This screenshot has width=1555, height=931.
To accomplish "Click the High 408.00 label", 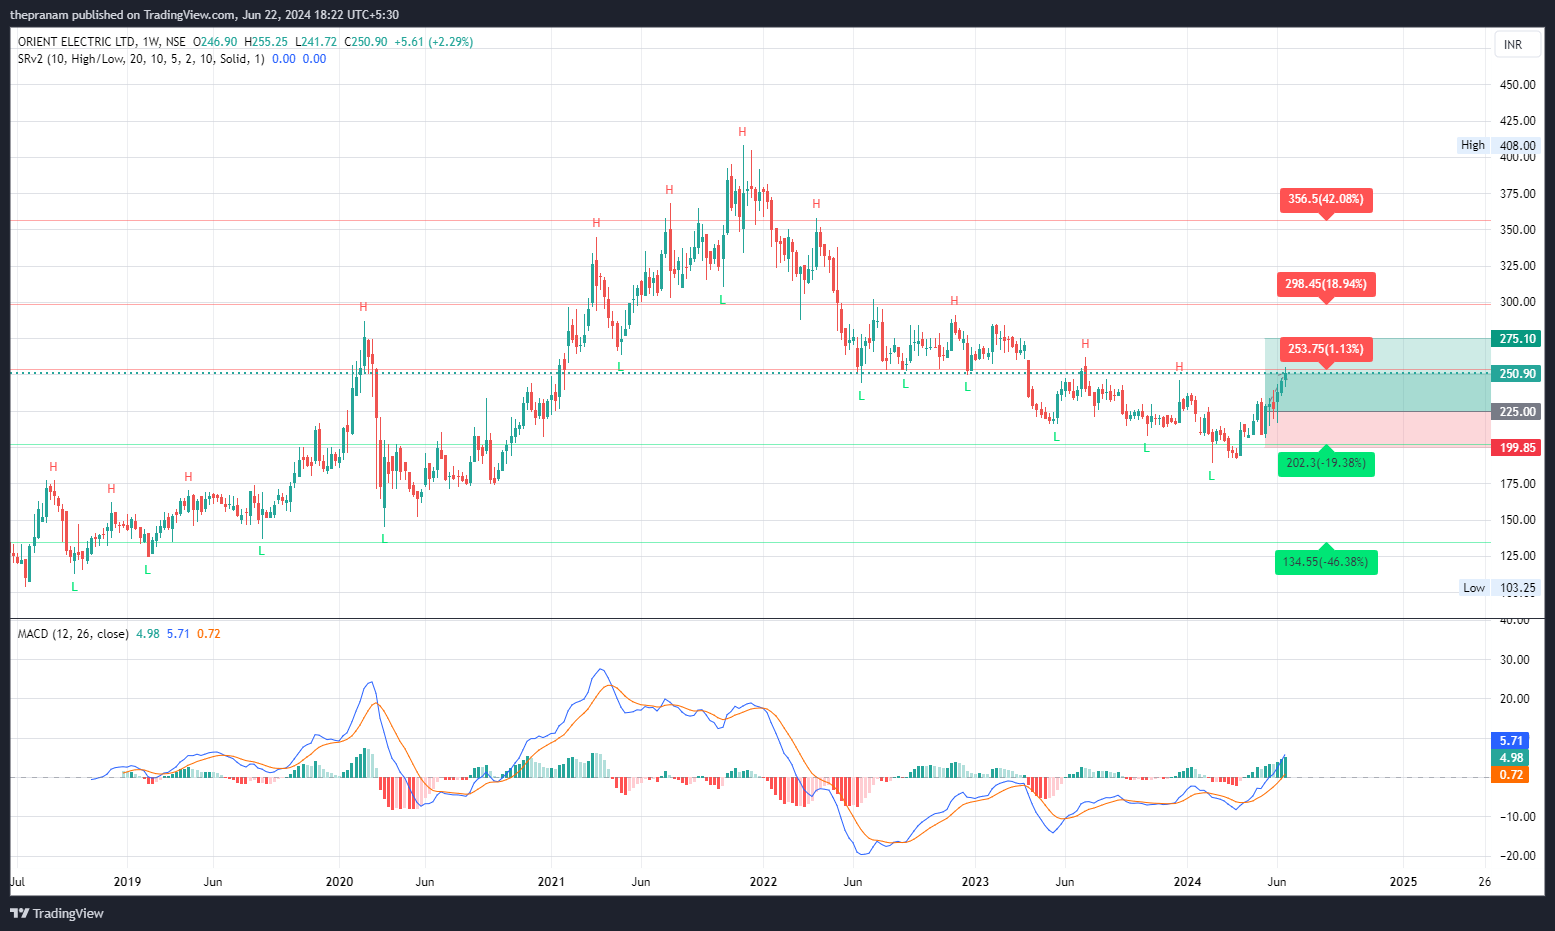I will tap(1499, 145).
